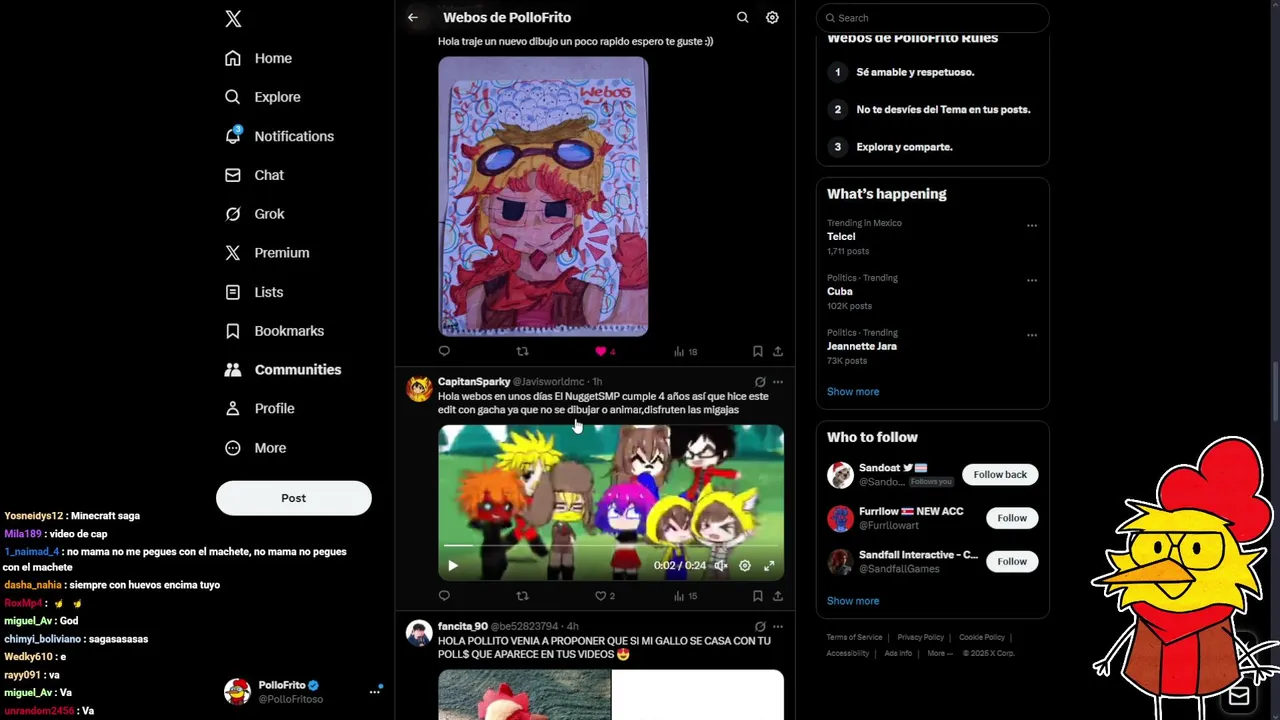Click reply icon under the drawing post
Image resolution: width=1280 pixels, height=720 pixels.
[444, 351]
